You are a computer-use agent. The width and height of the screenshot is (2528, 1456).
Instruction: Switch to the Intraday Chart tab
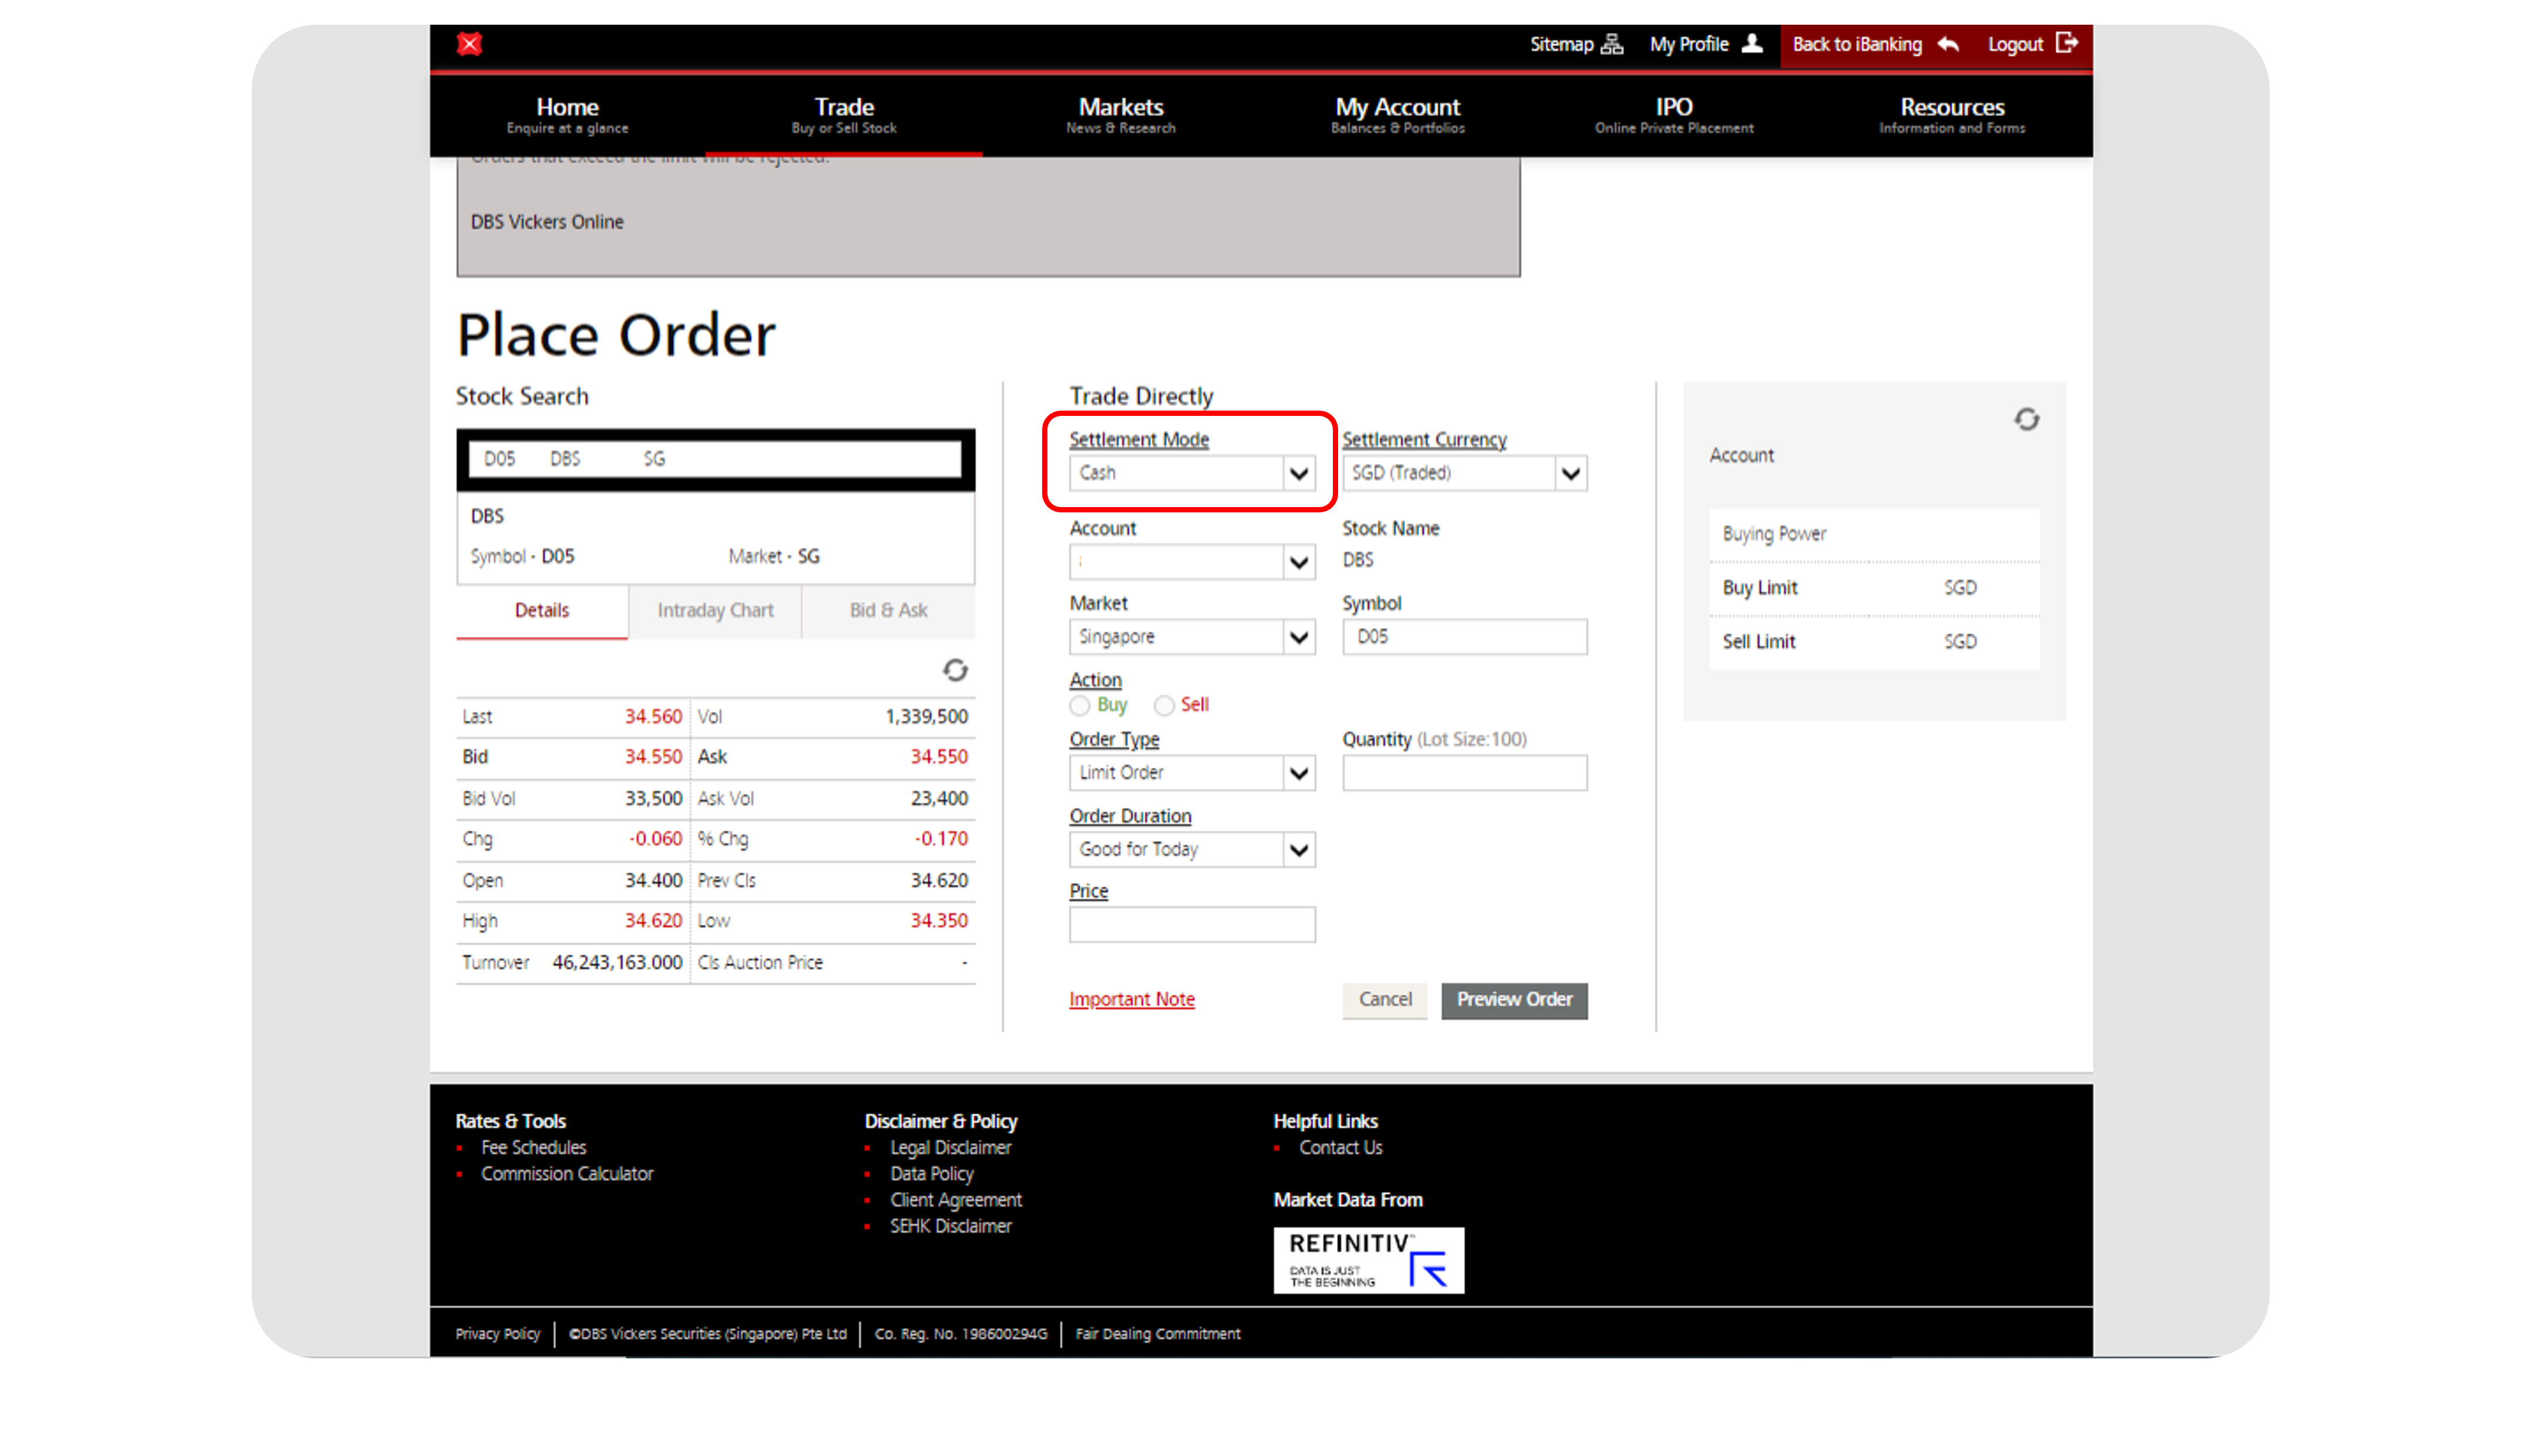click(715, 610)
